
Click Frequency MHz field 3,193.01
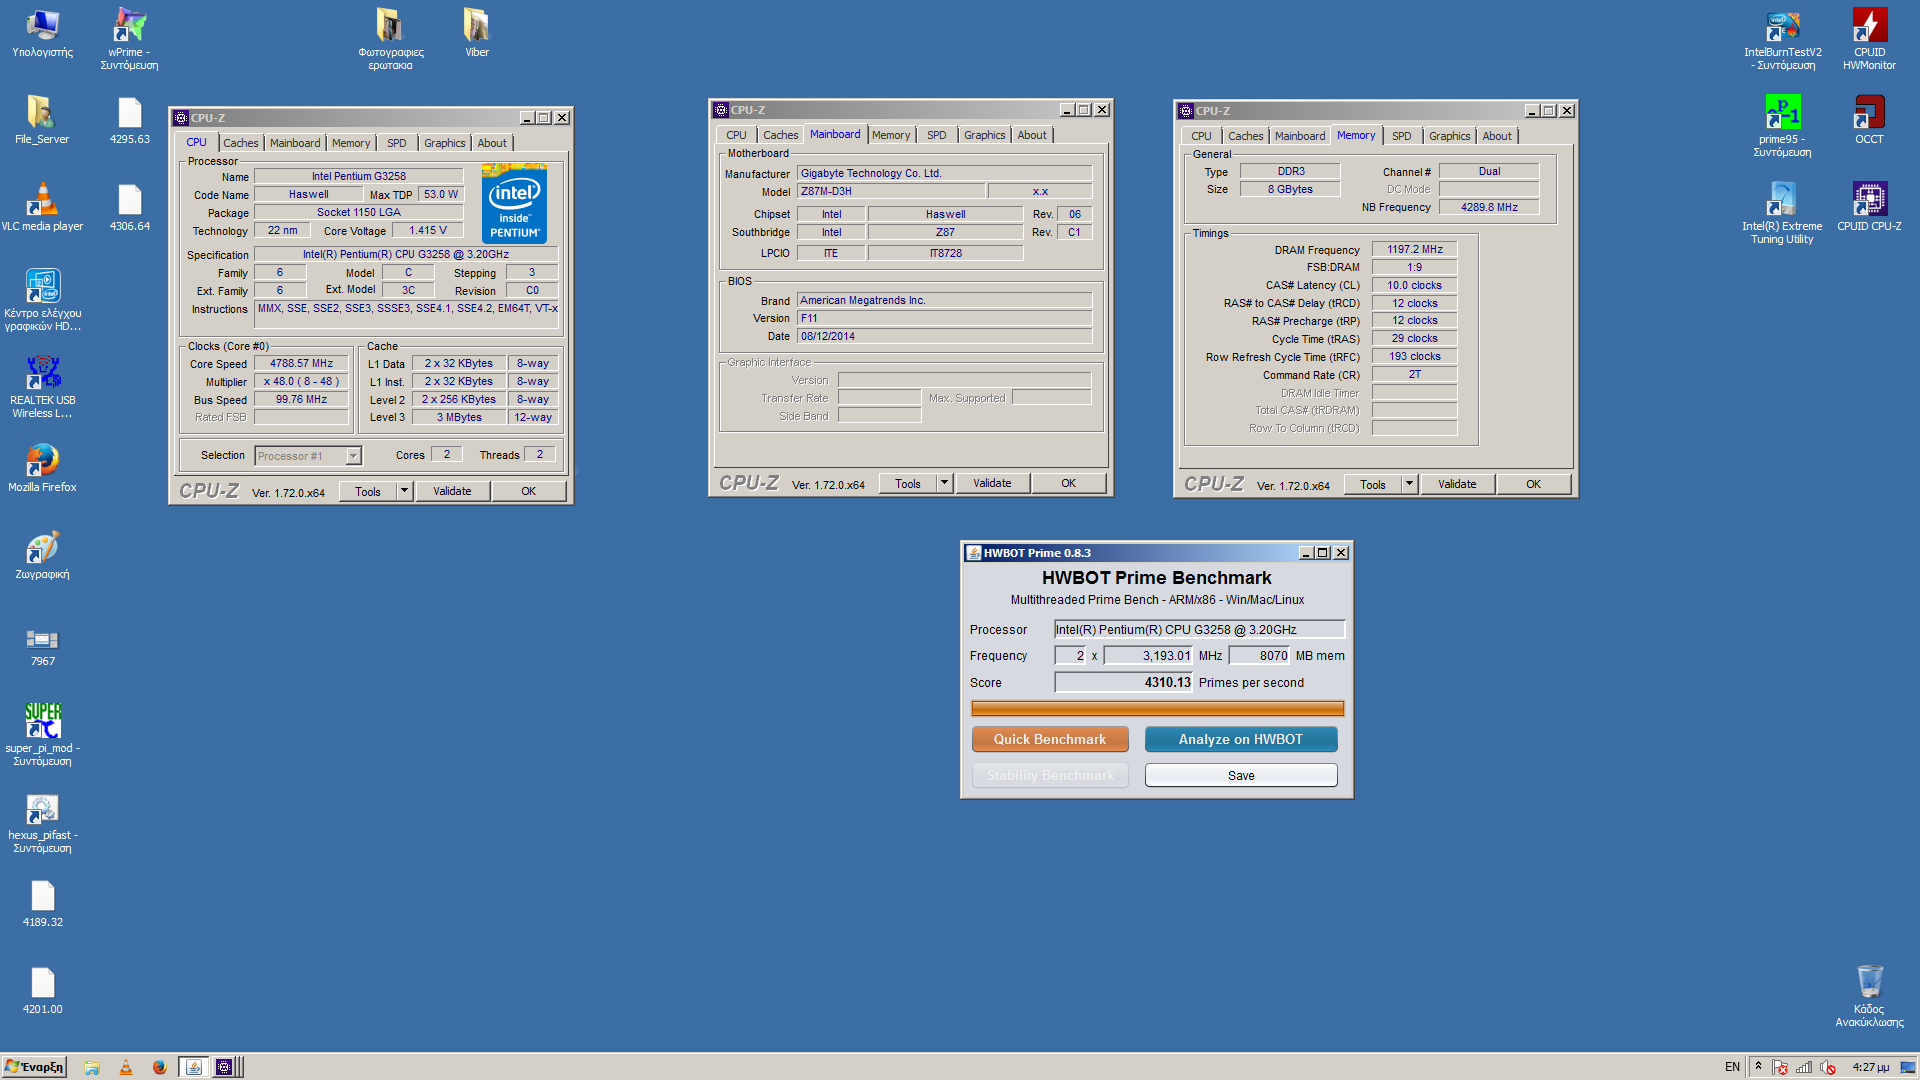coord(1148,655)
